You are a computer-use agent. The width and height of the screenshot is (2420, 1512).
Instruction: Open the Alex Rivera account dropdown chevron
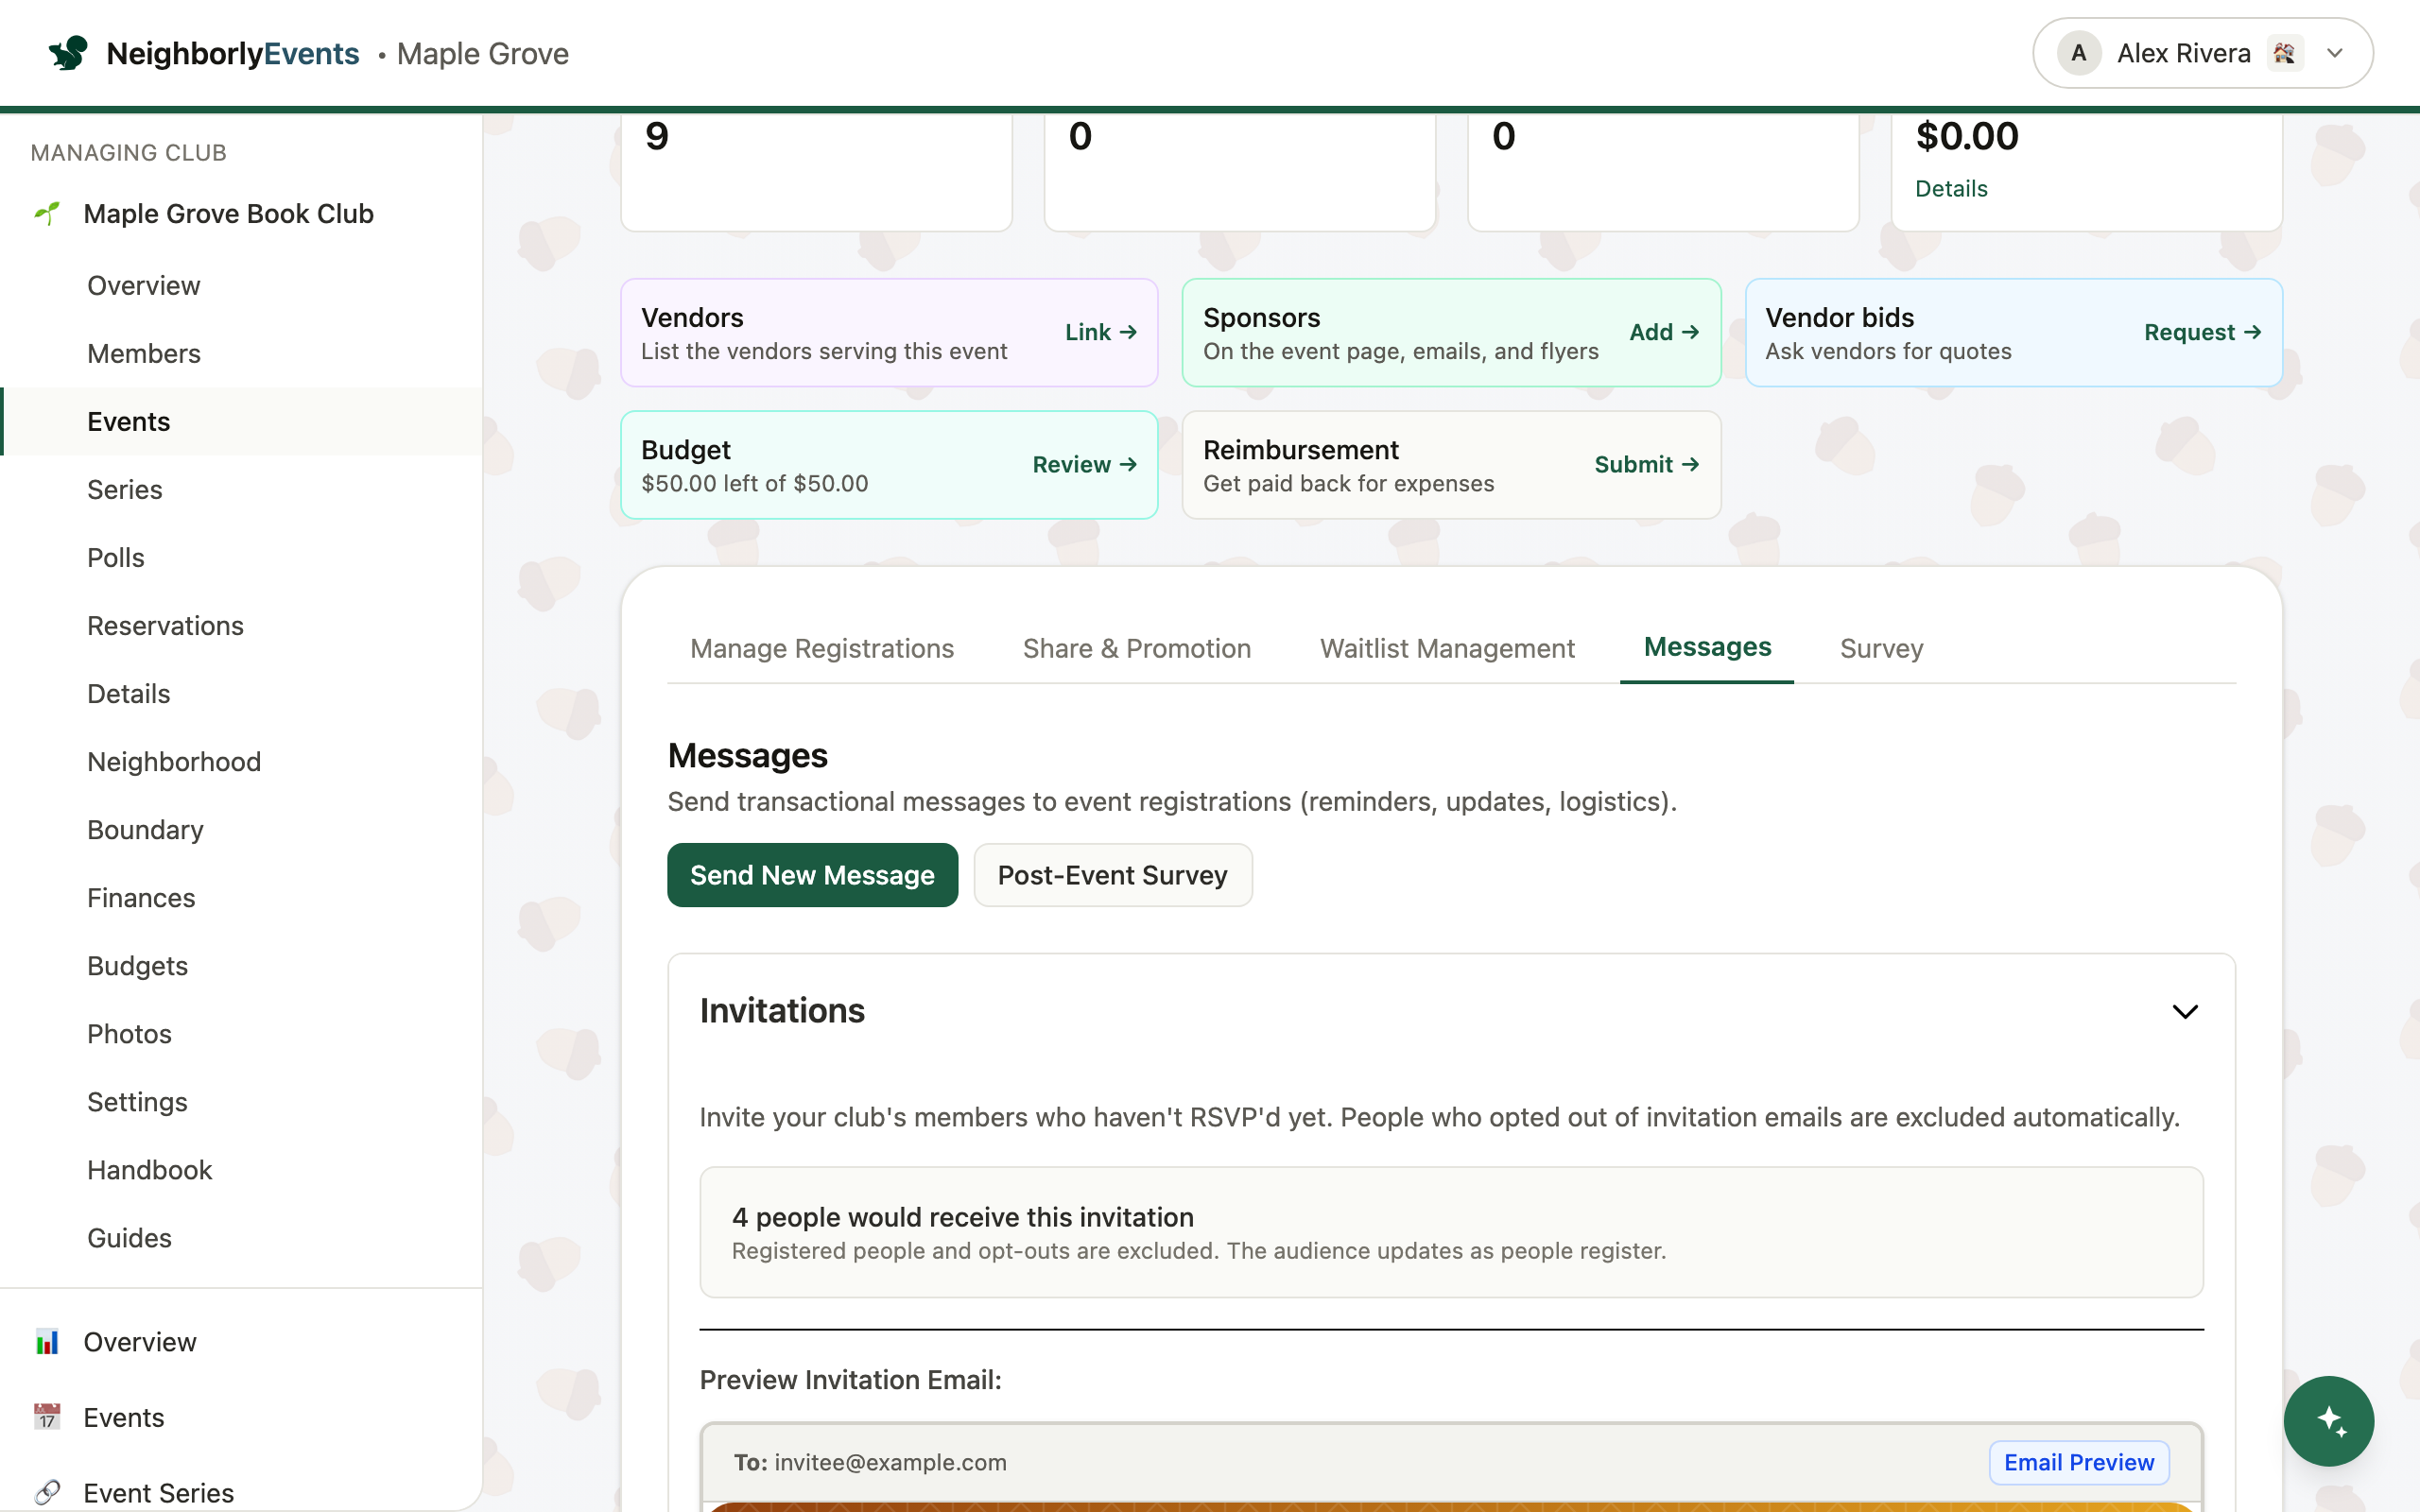pyautogui.click(x=2335, y=53)
